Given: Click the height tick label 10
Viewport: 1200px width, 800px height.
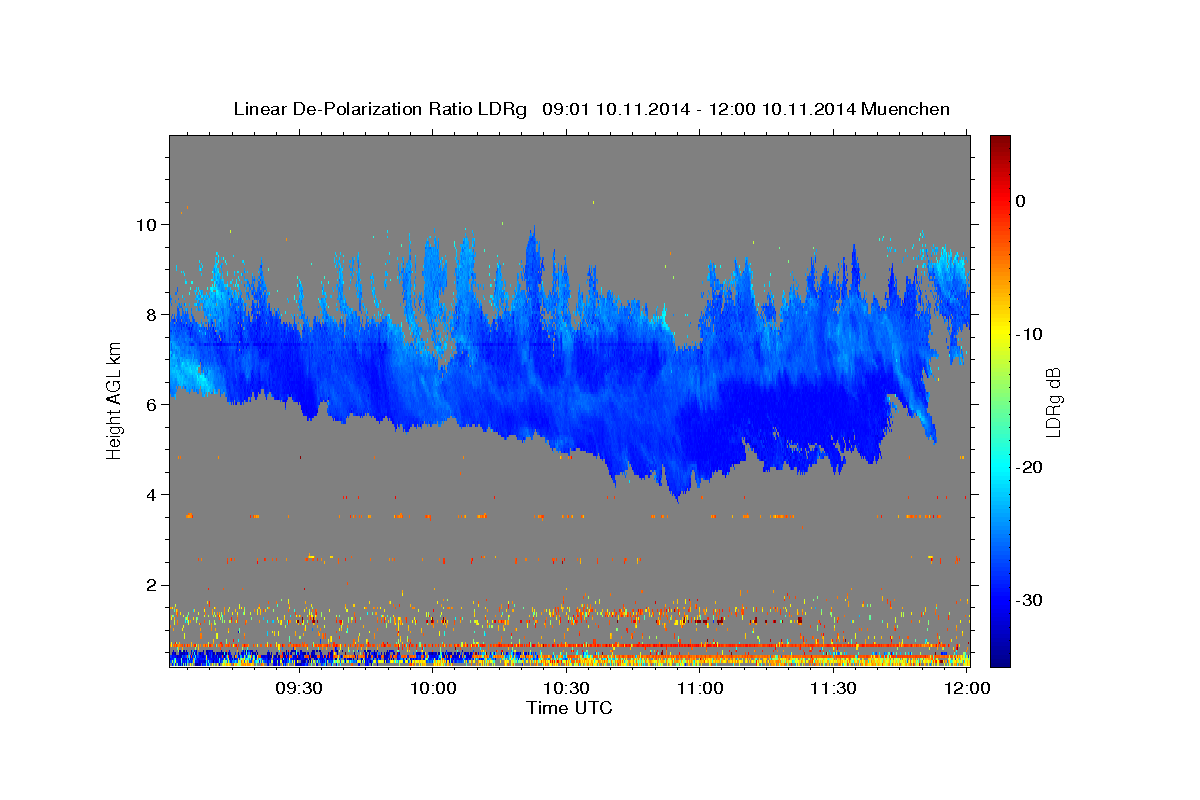Looking at the screenshot, I should coord(148,224).
